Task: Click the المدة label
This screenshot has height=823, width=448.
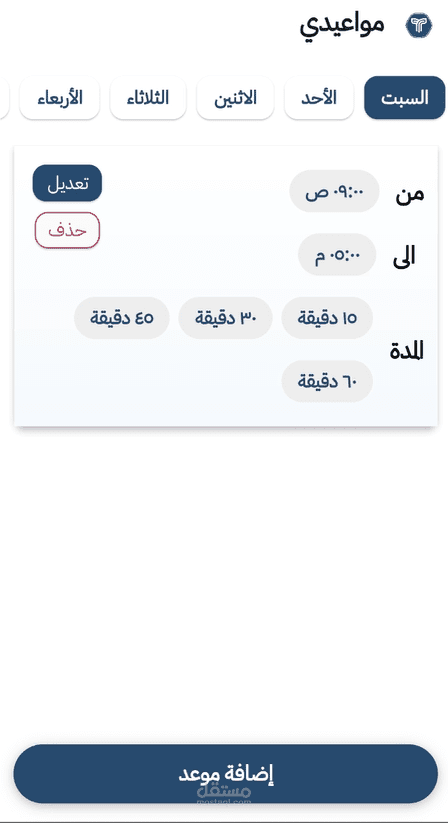Action: click(x=407, y=350)
